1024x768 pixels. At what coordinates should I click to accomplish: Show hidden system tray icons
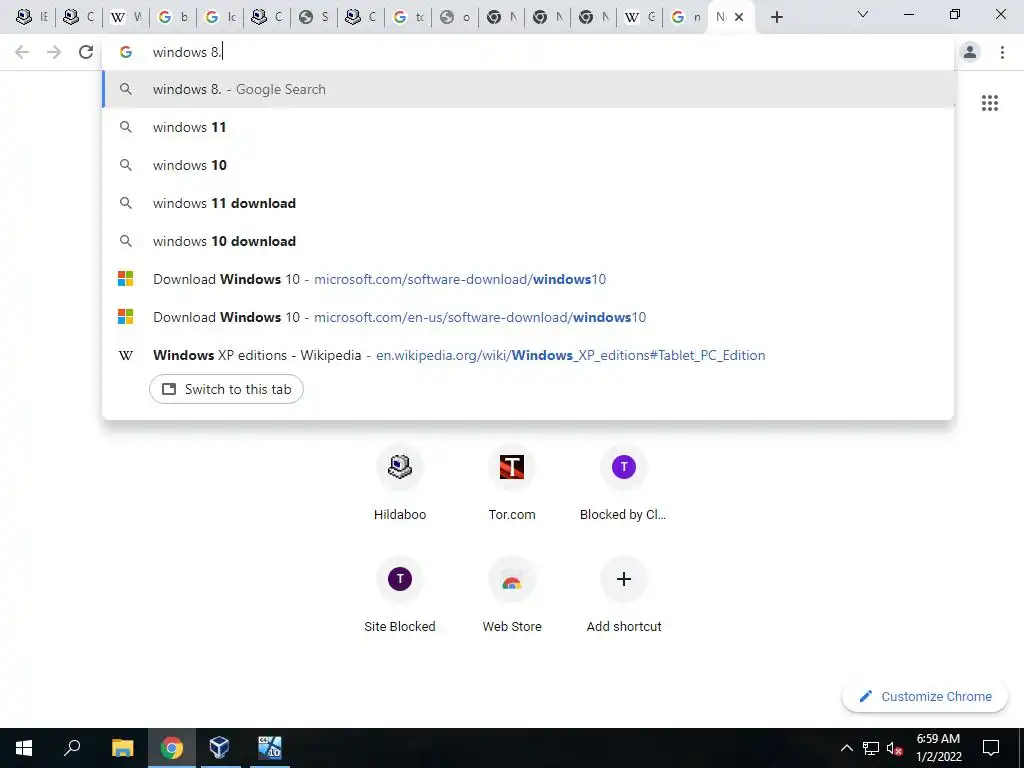[x=846, y=748]
